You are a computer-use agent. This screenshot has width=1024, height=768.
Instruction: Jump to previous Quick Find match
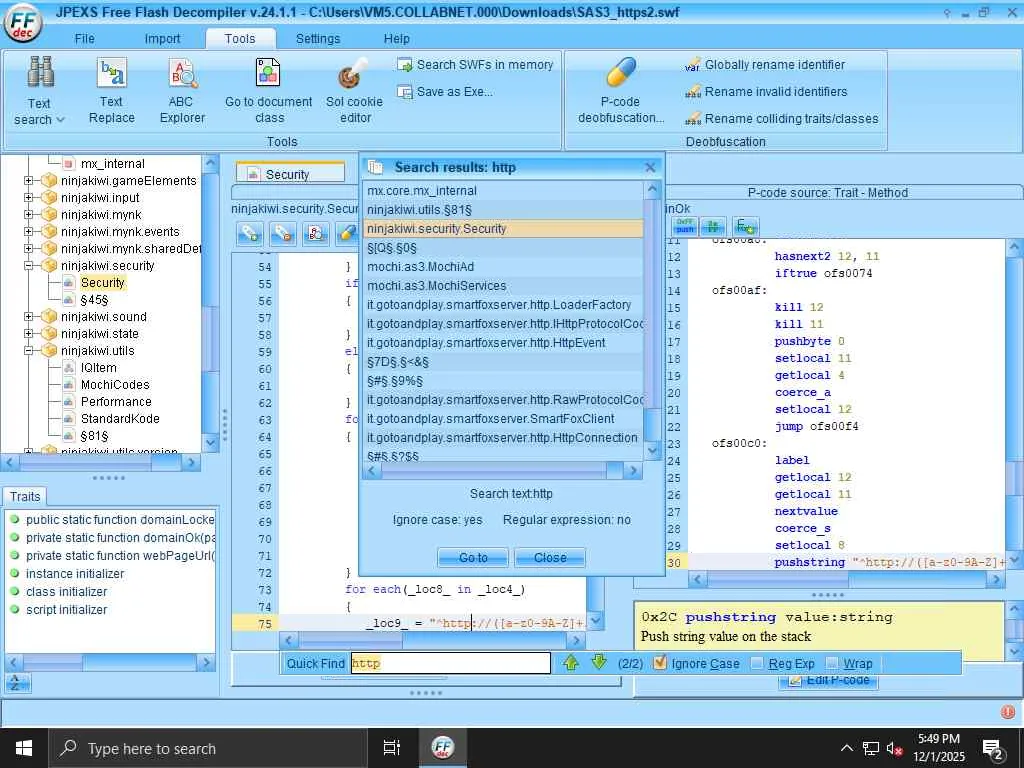point(571,662)
